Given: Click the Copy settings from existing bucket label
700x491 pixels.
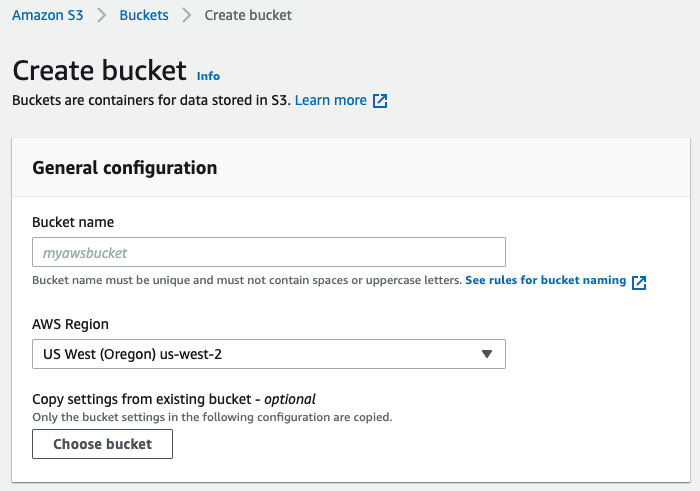Looking at the screenshot, I should coord(174,399).
